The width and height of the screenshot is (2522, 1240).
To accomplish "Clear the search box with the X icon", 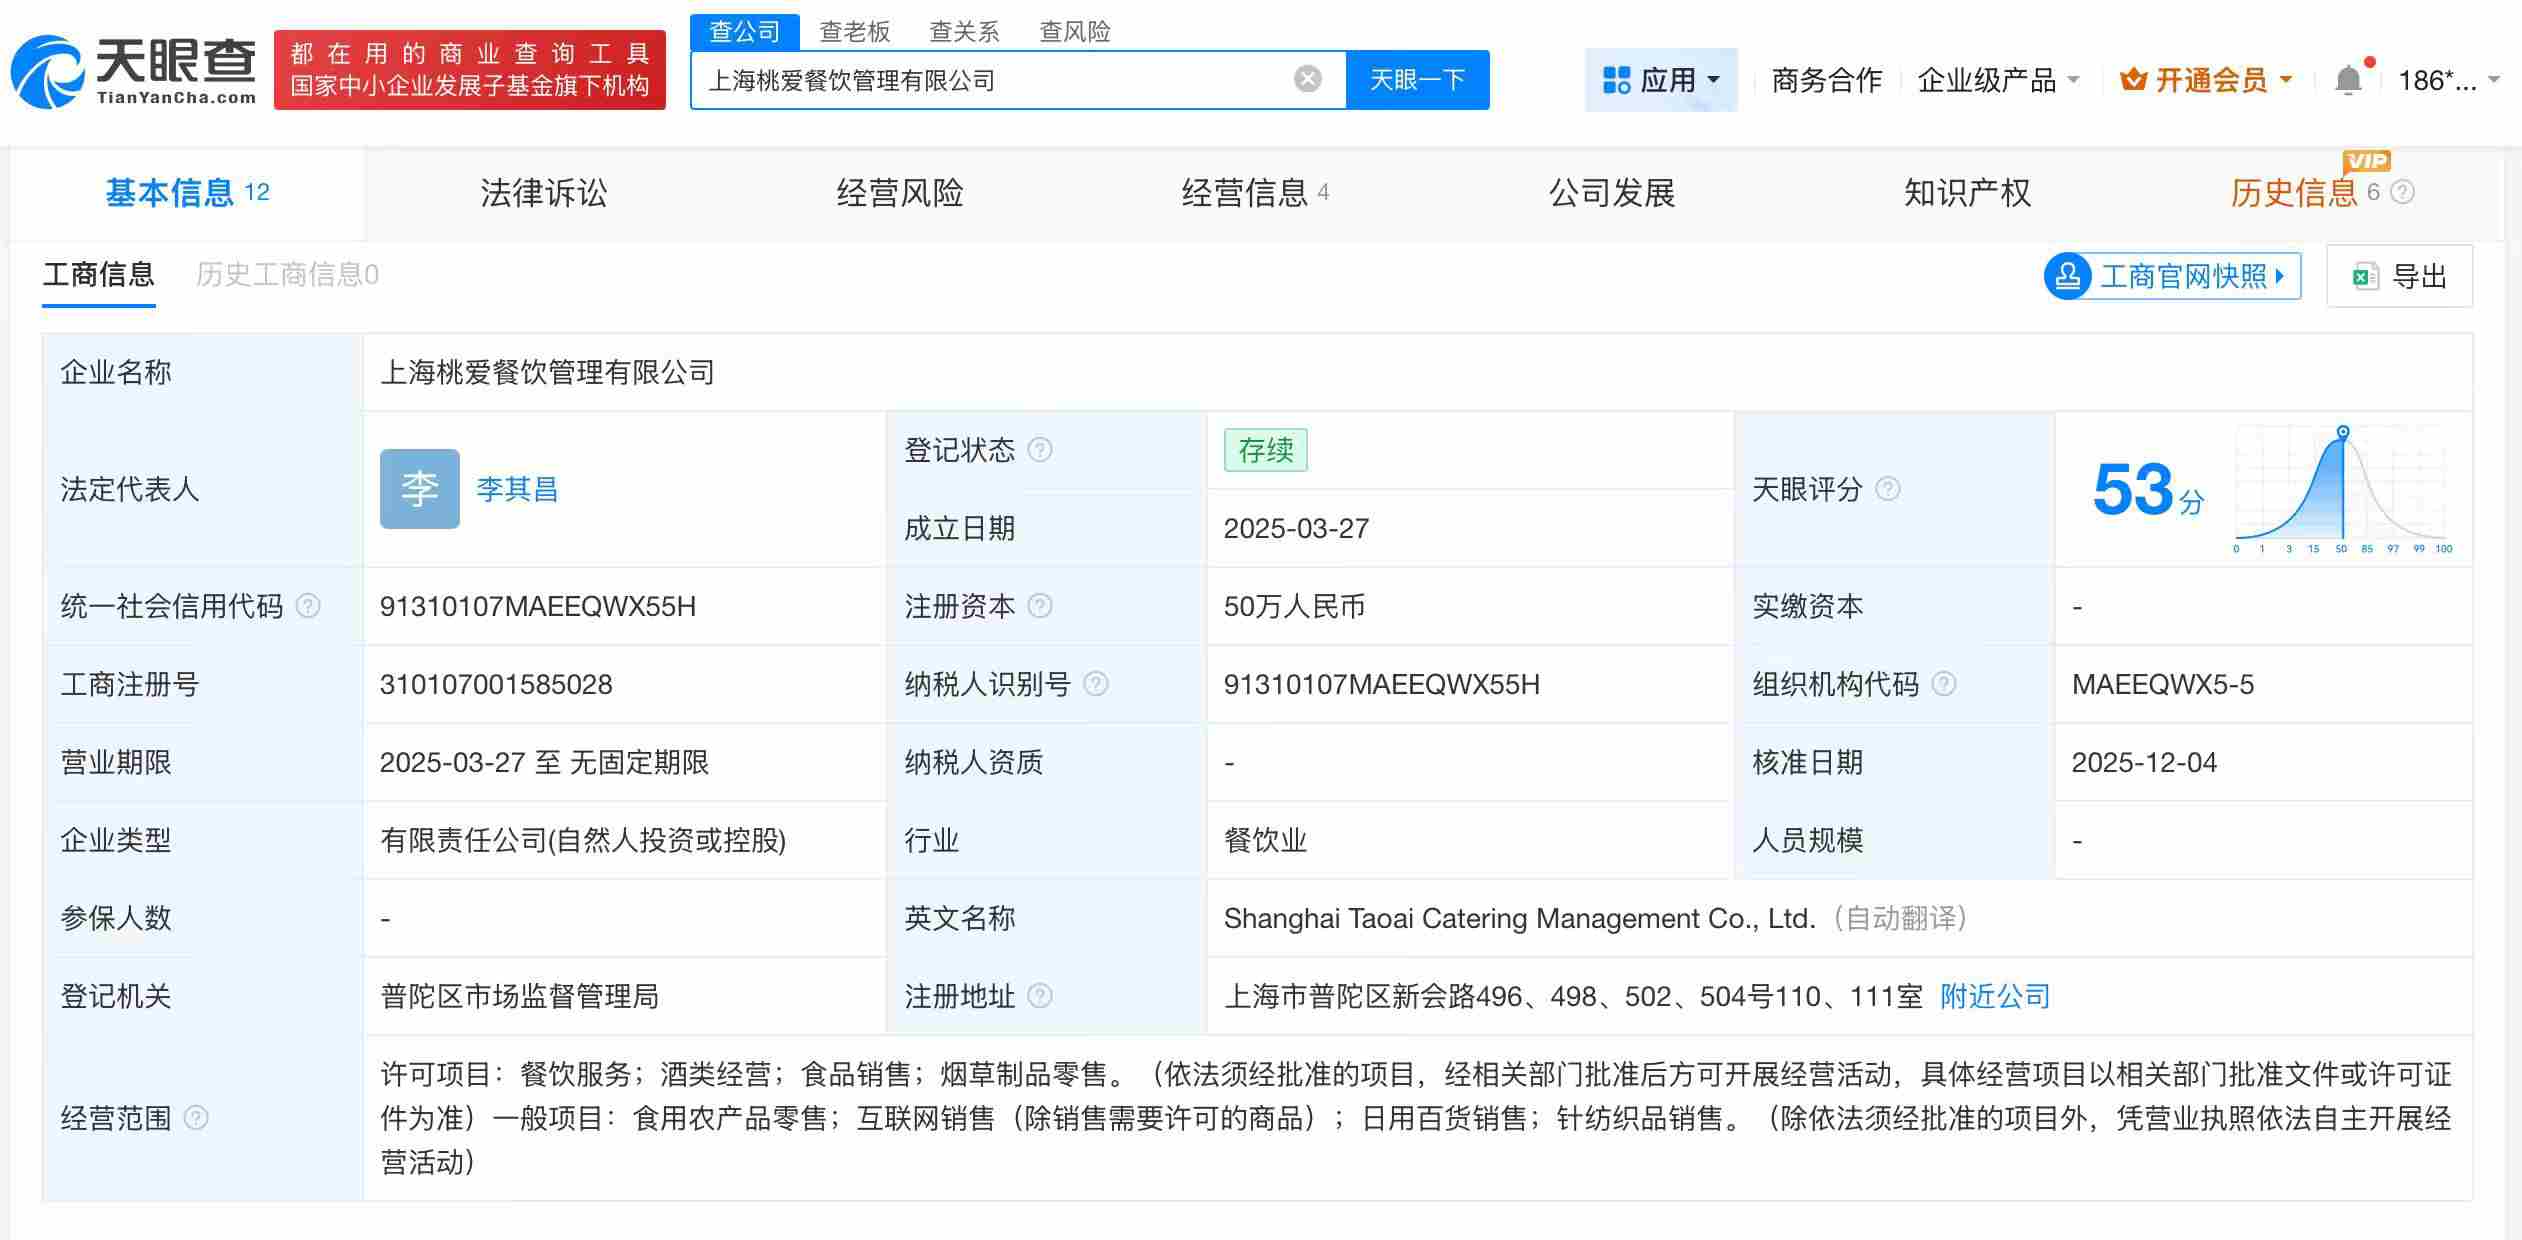I will click(1305, 78).
